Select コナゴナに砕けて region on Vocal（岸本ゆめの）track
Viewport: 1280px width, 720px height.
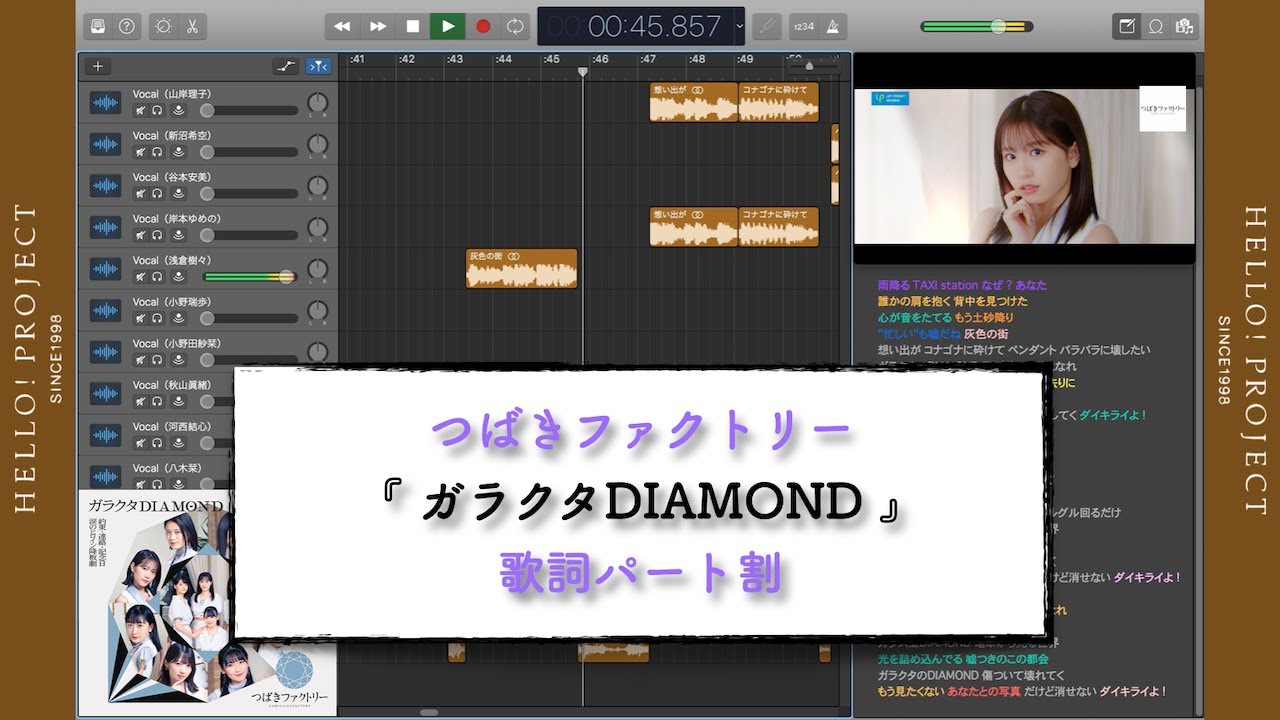click(779, 227)
